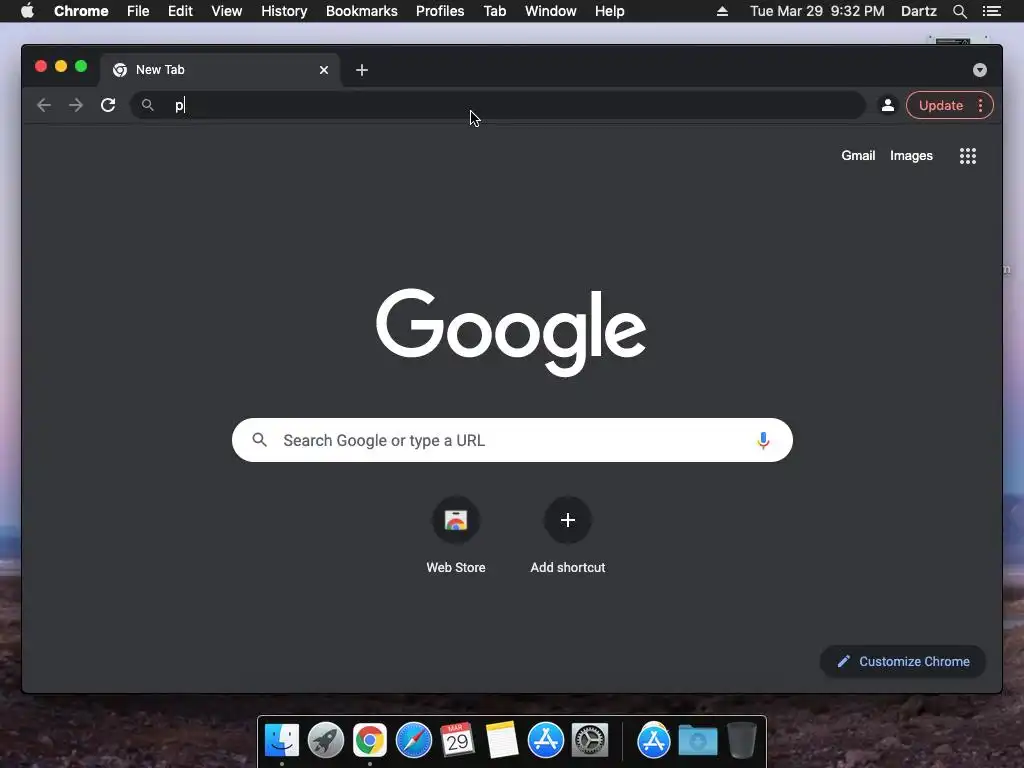Open the History menu
1024x768 pixels.
[284, 11]
